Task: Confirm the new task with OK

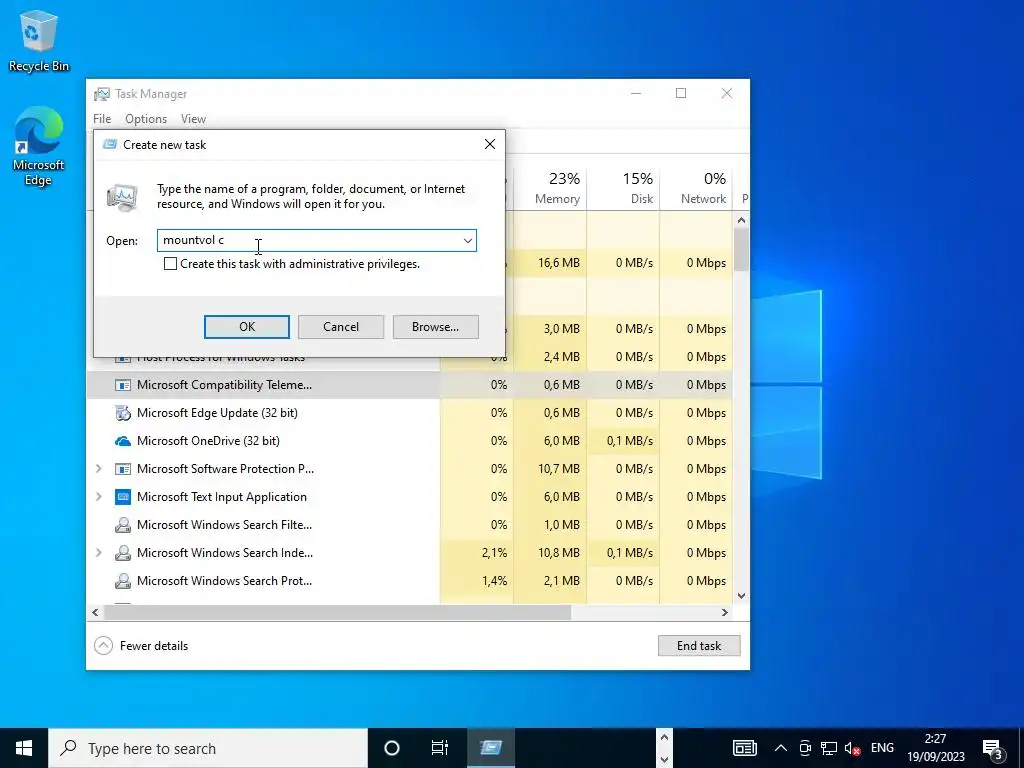Action: tap(247, 327)
